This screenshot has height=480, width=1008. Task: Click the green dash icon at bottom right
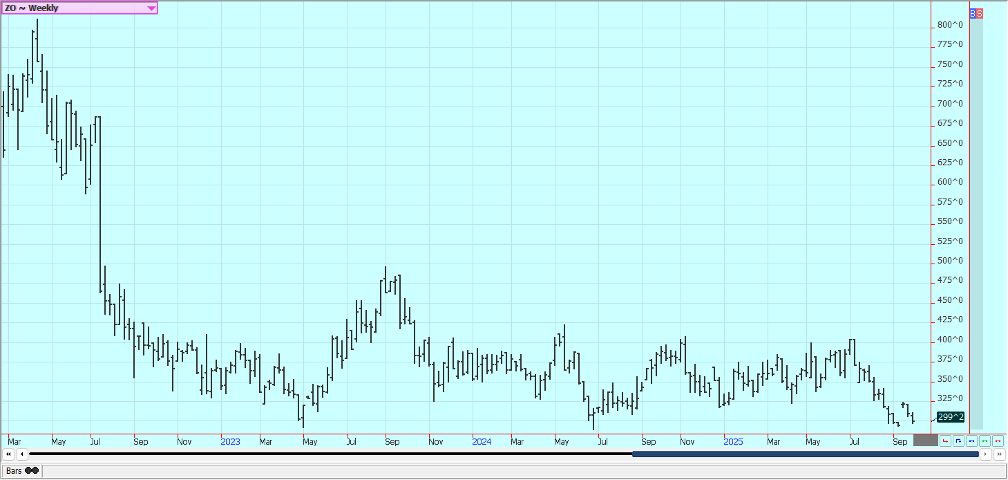point(984,440)
